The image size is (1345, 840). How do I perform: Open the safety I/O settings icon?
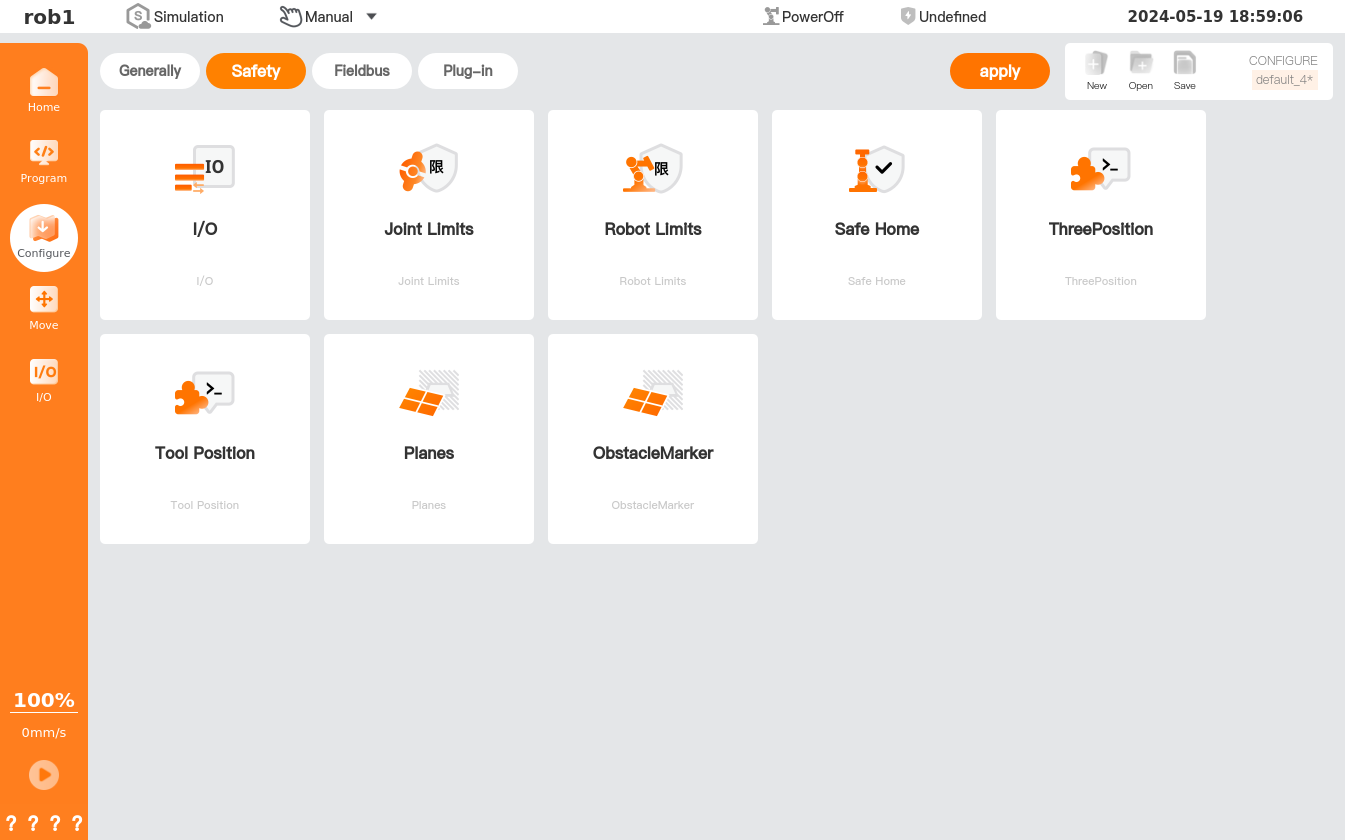click(205, 169)
